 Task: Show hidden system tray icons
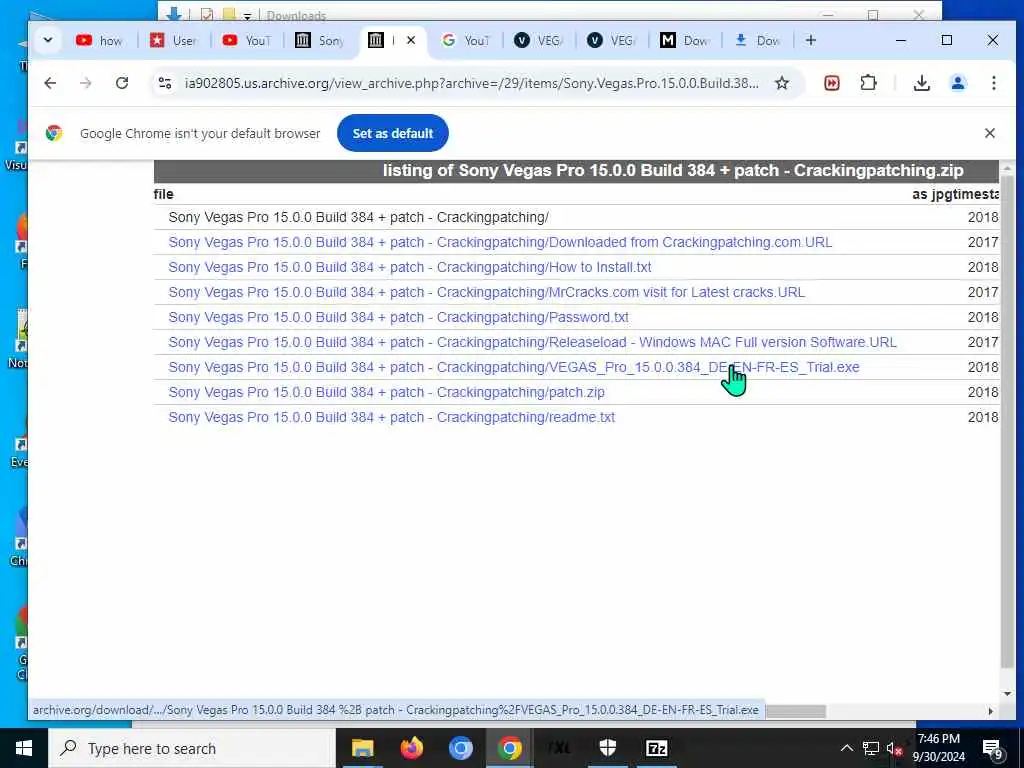[x=846, y=748]
